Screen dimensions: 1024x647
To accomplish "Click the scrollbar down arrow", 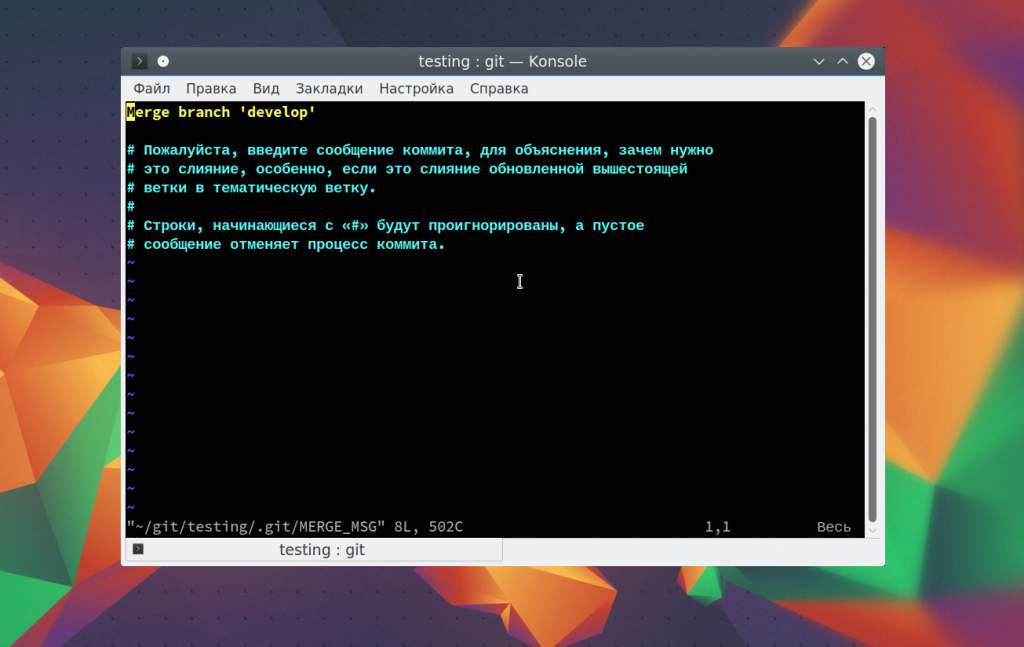I will click(x=872, y=530).
